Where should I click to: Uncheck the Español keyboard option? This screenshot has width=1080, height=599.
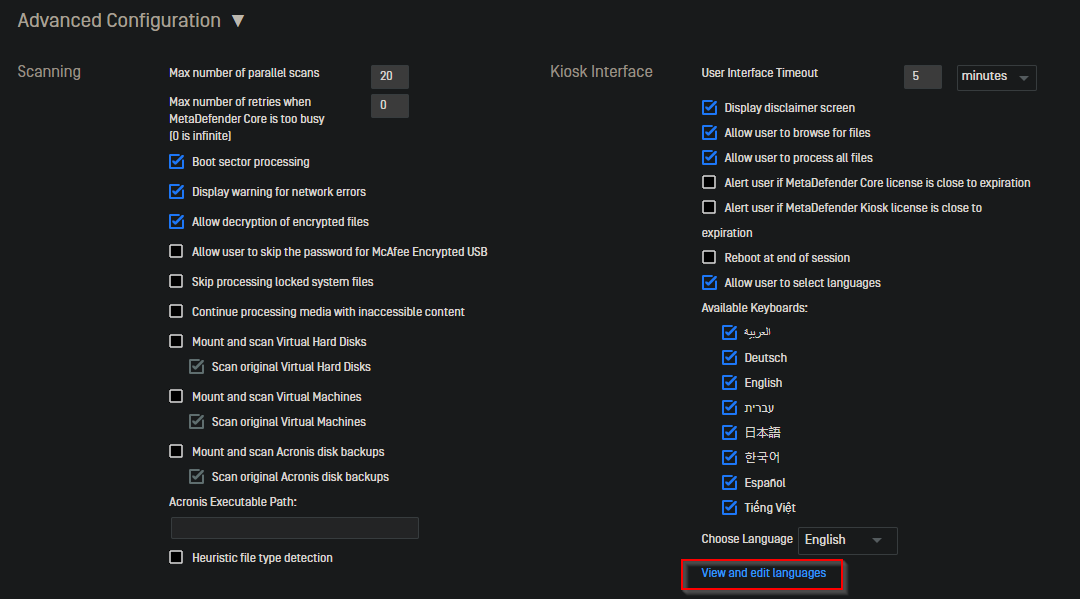(729, 483)
